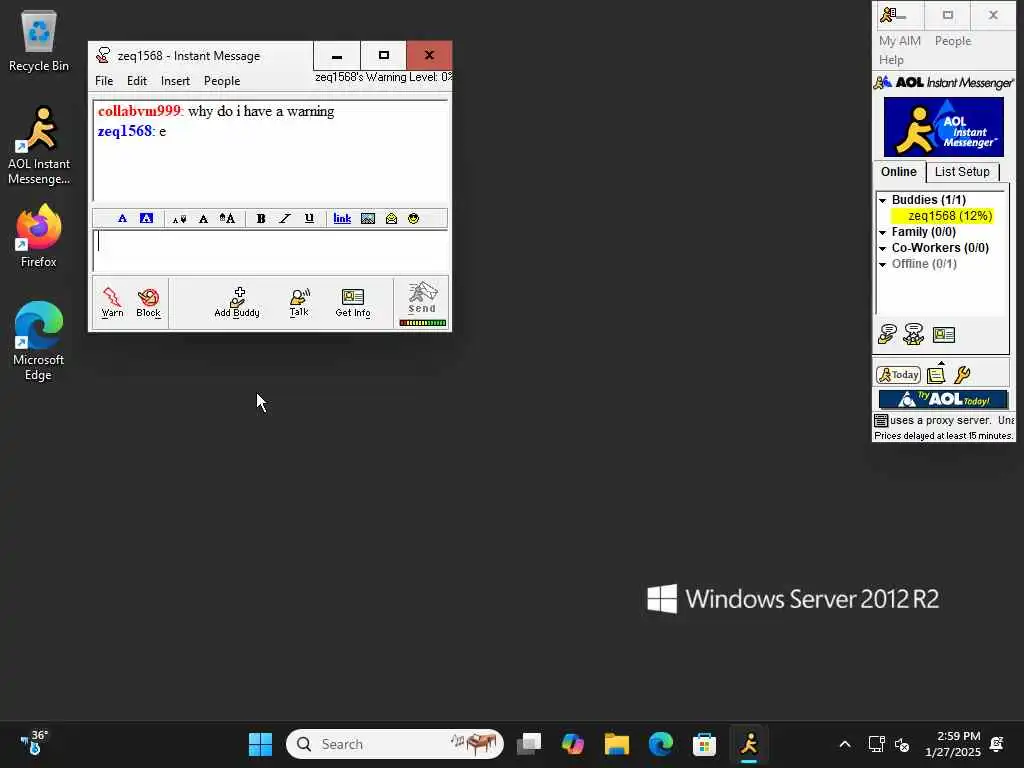Warn zeq1568 with the Warn button
The width and height of the screenshot is (1024, 768).
click(112, 303)
